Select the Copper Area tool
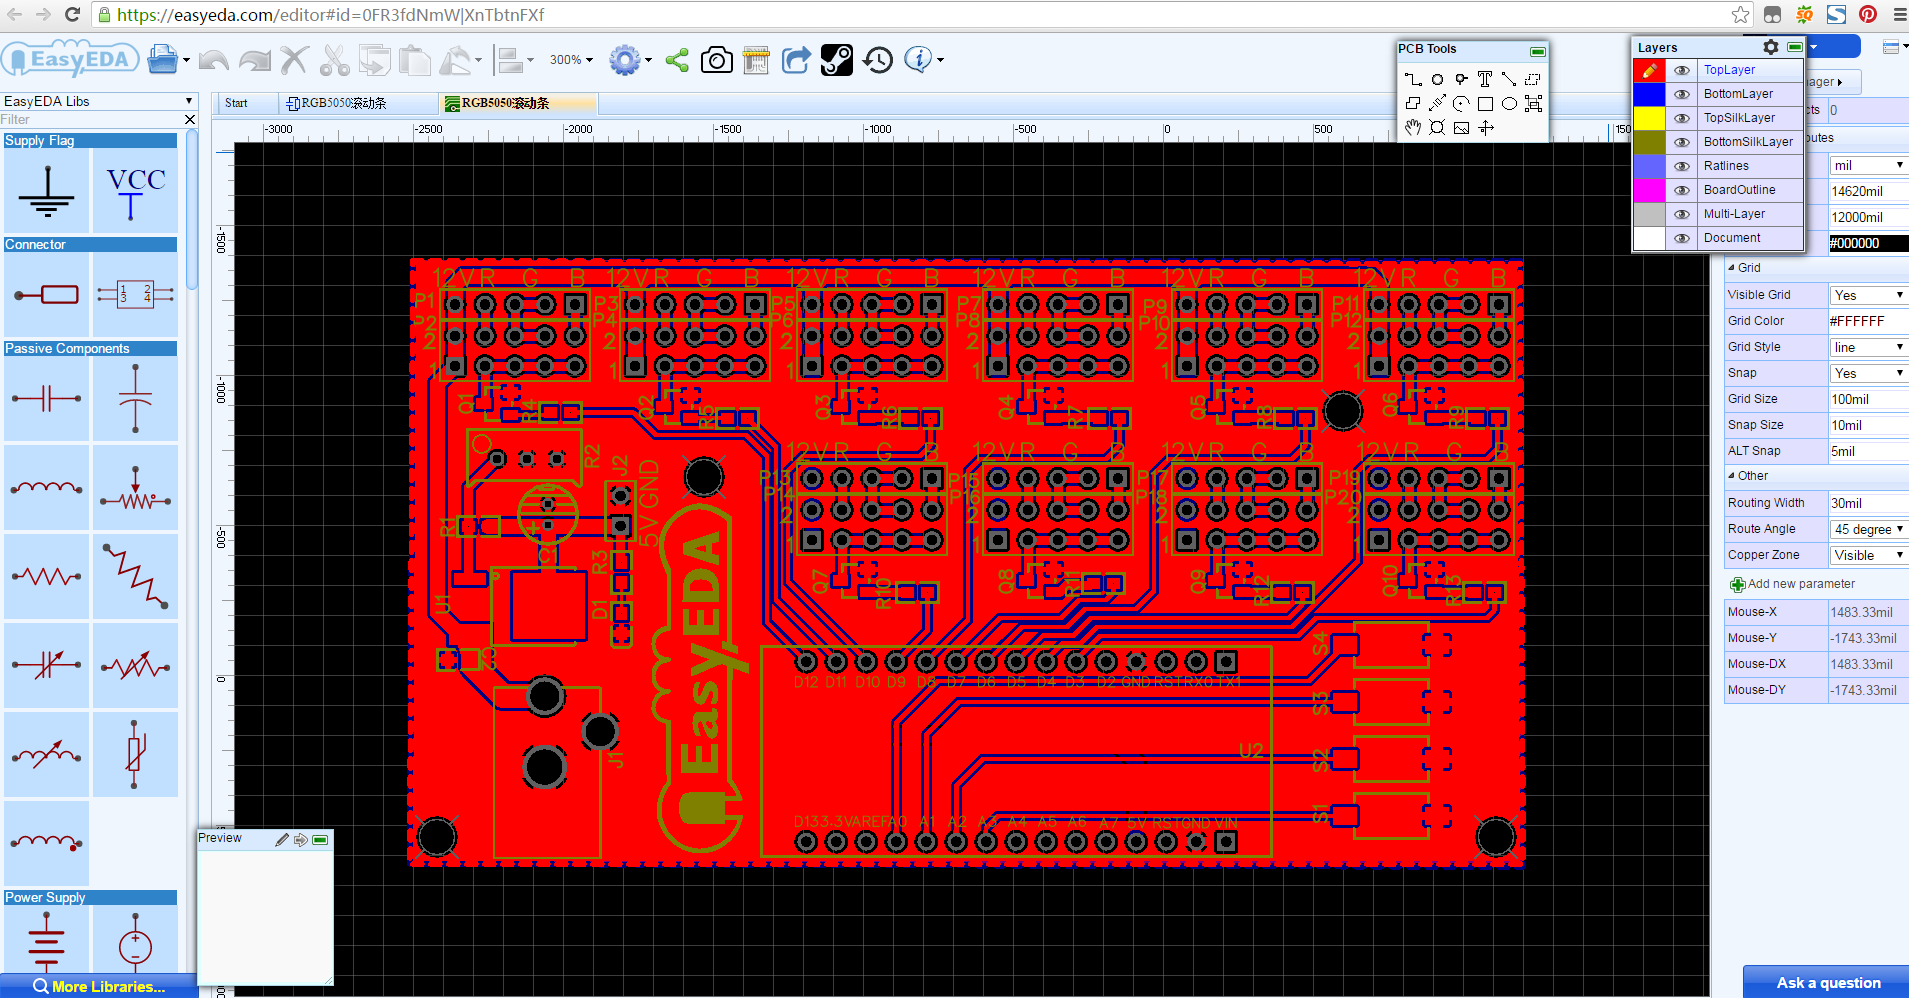The width and height of the screenshot is (1909, 998). point(1534,79)
